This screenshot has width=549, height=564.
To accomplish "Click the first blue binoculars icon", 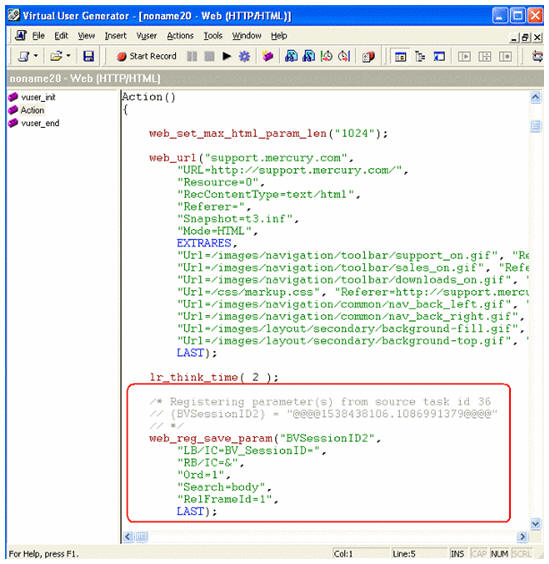I will (291, 56).
